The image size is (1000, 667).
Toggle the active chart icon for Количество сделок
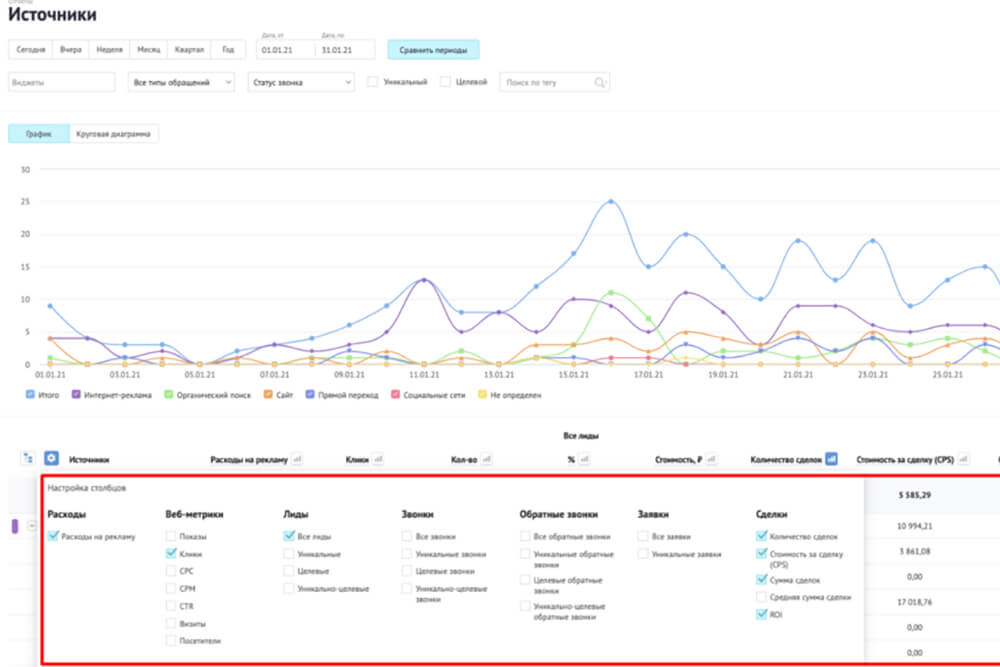(831, 458)
